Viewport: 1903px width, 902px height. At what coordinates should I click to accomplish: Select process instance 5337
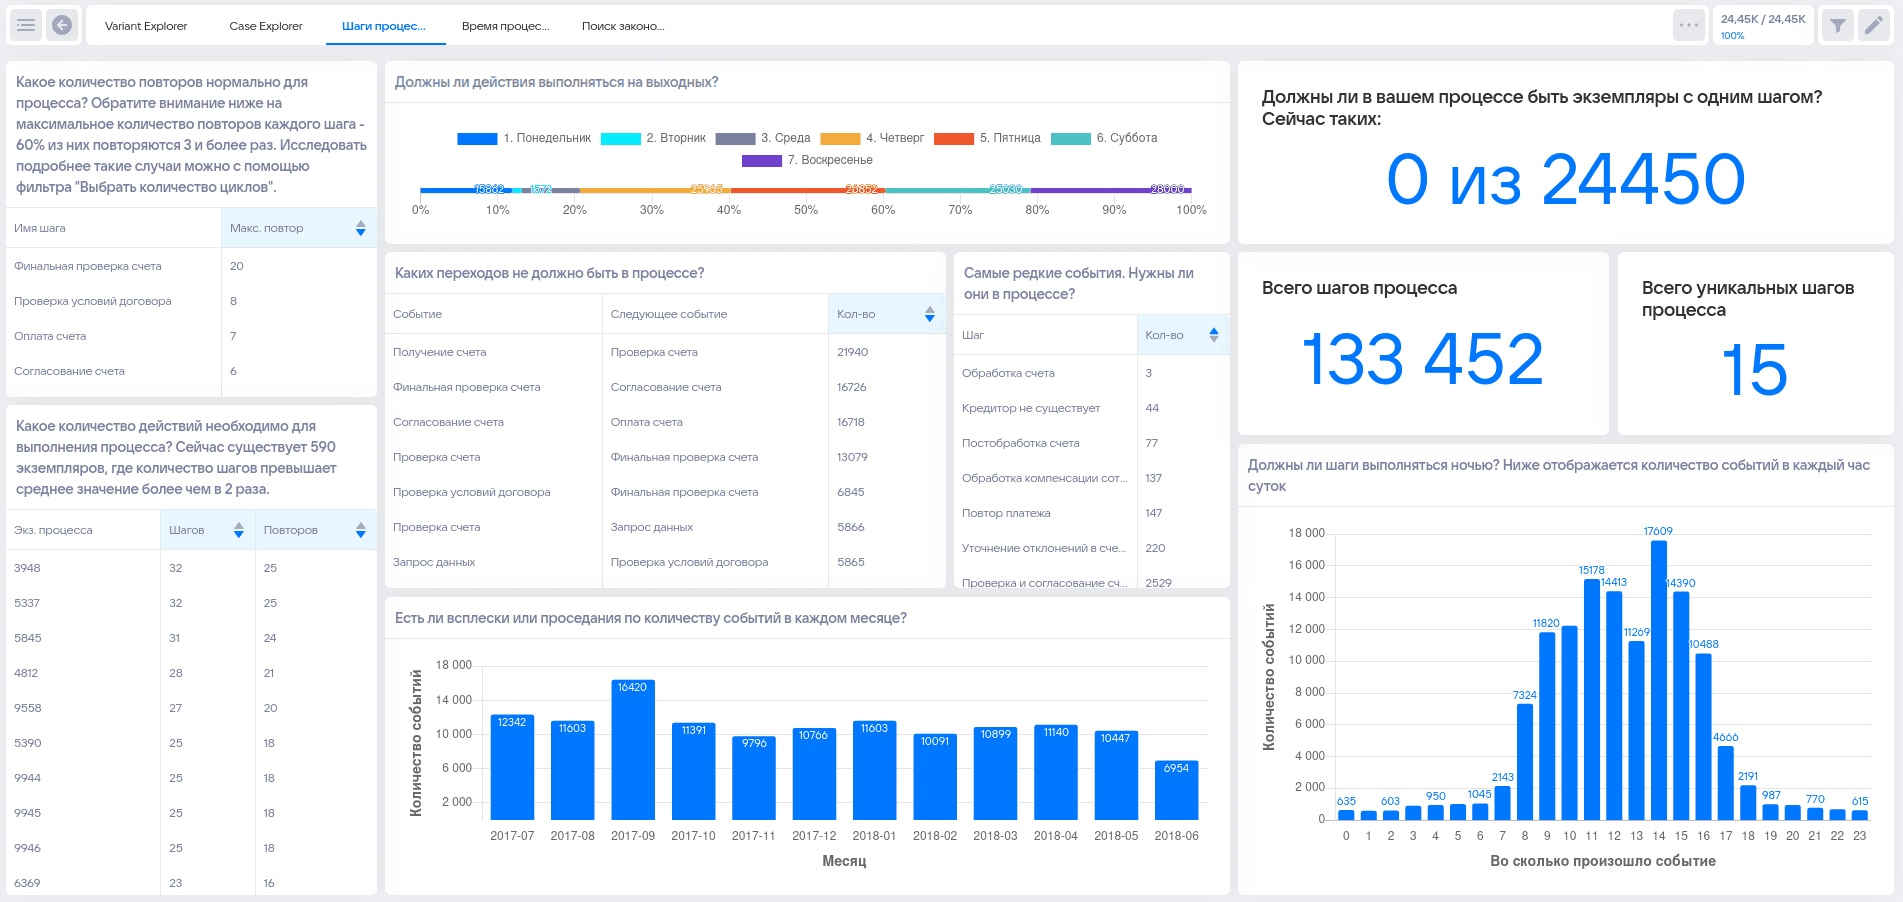point(191,603)
